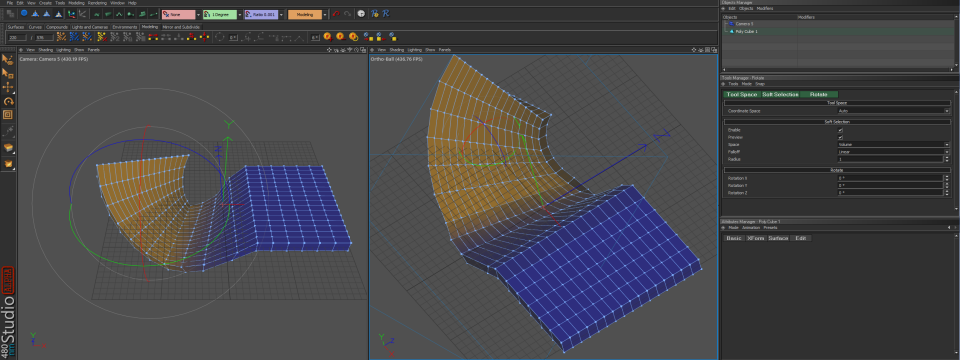
Task: Click the white clock icon in top toolbar
Action: point(361,14)
